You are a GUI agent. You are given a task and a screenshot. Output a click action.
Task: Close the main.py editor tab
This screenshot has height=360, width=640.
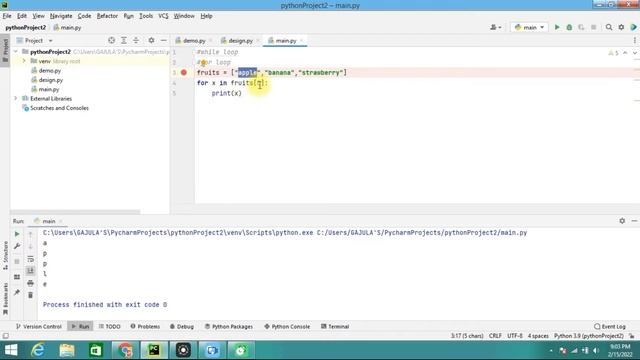tap(302, 40)
